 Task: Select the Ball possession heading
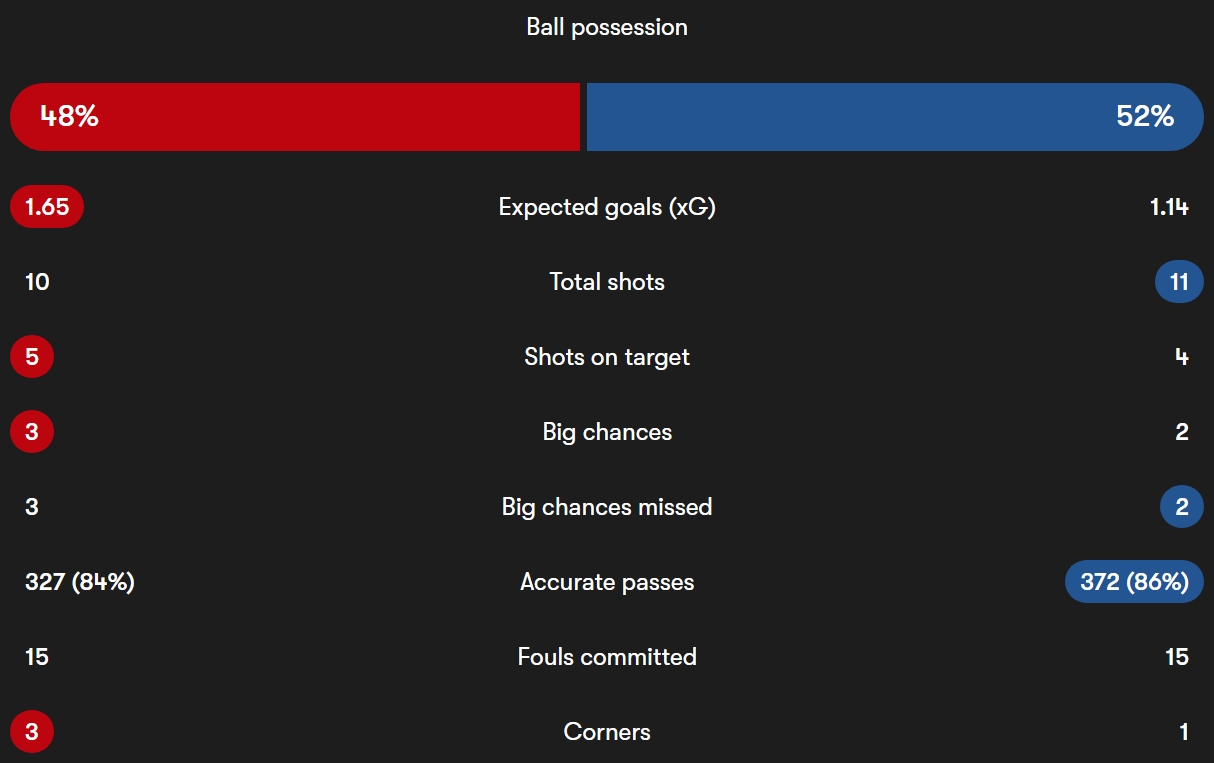607,27
